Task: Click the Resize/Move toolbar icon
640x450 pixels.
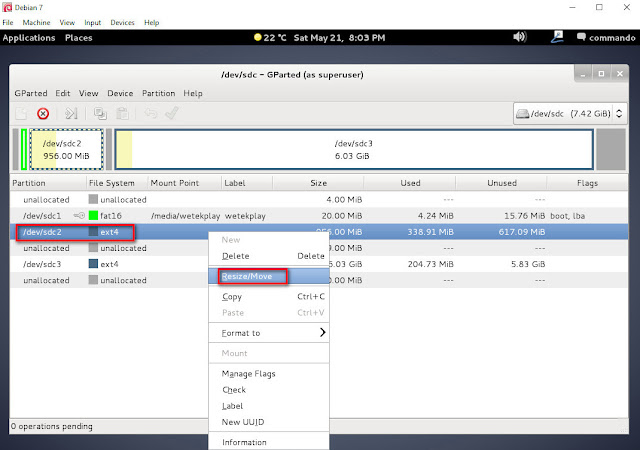Action: (71, 113)
